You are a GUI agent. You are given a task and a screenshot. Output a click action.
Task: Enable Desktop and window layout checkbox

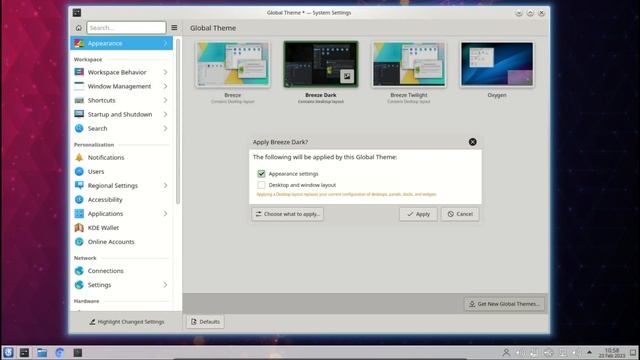click(x=261, y=185)
